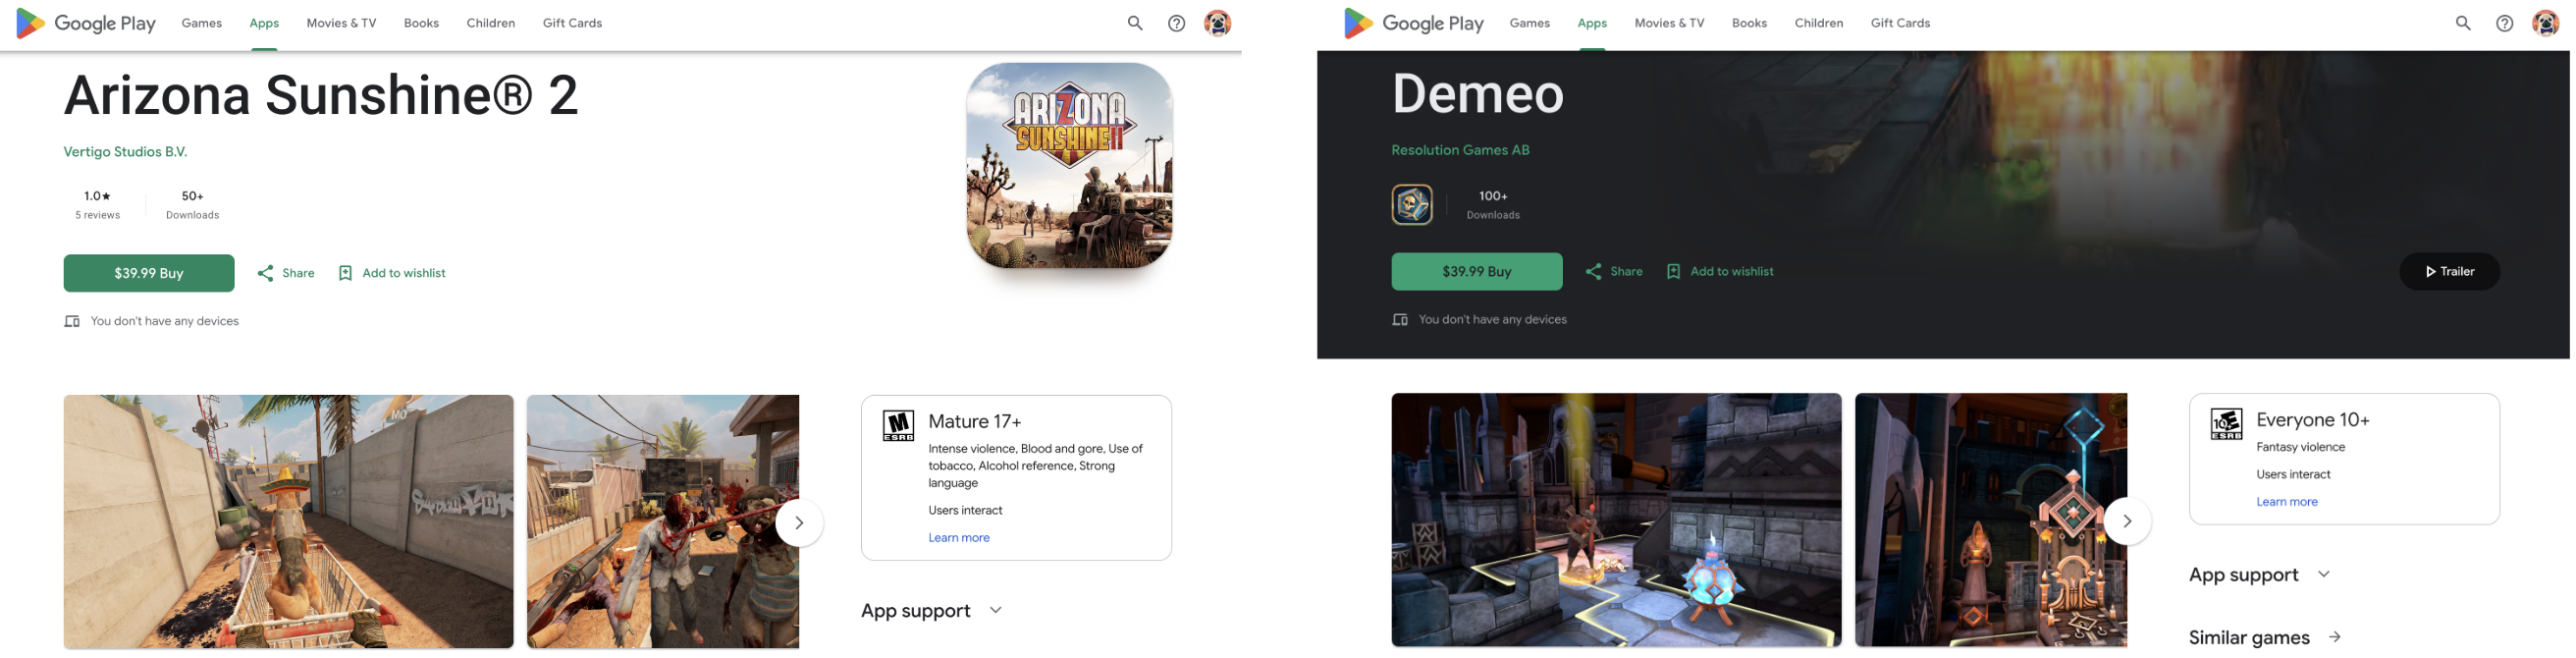Screen dimensions: 2576x658
Task: Open Games tab on Demeo page
Action: 1530,23
